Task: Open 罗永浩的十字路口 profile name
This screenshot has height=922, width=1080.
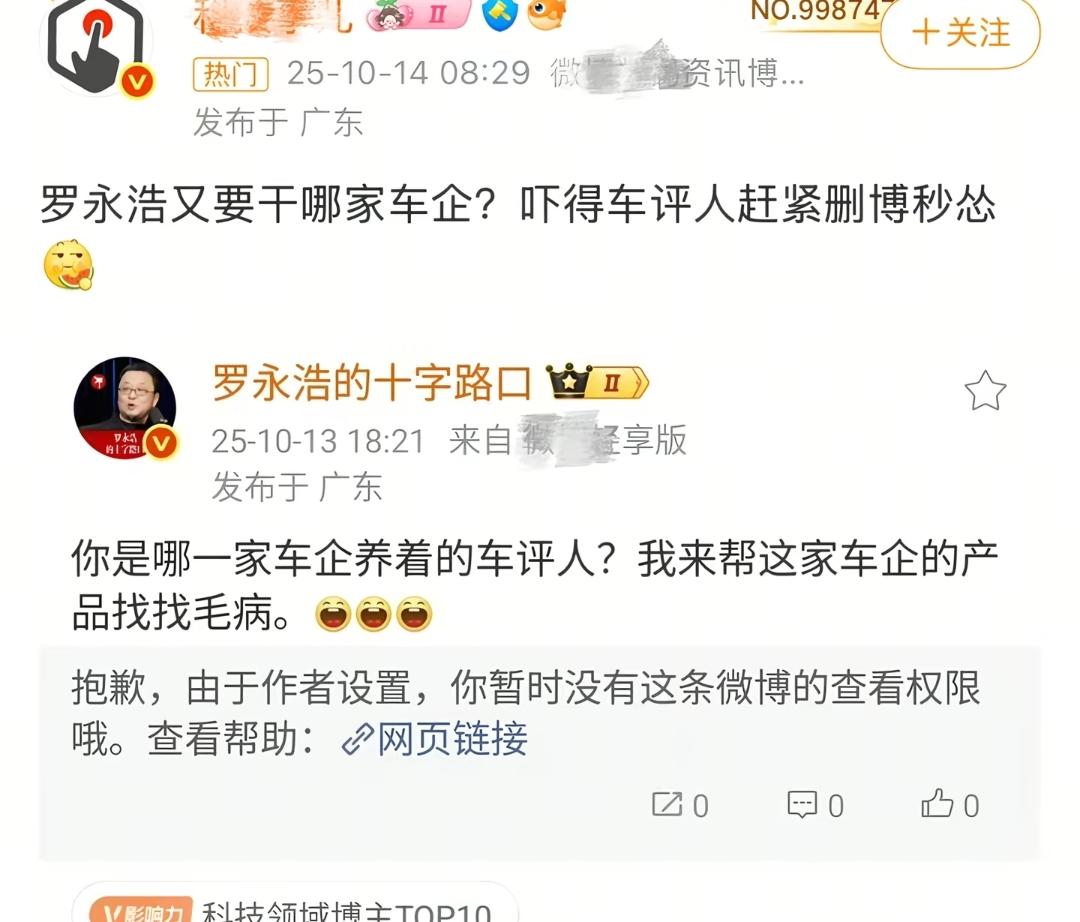Action: tap(372, 383)
